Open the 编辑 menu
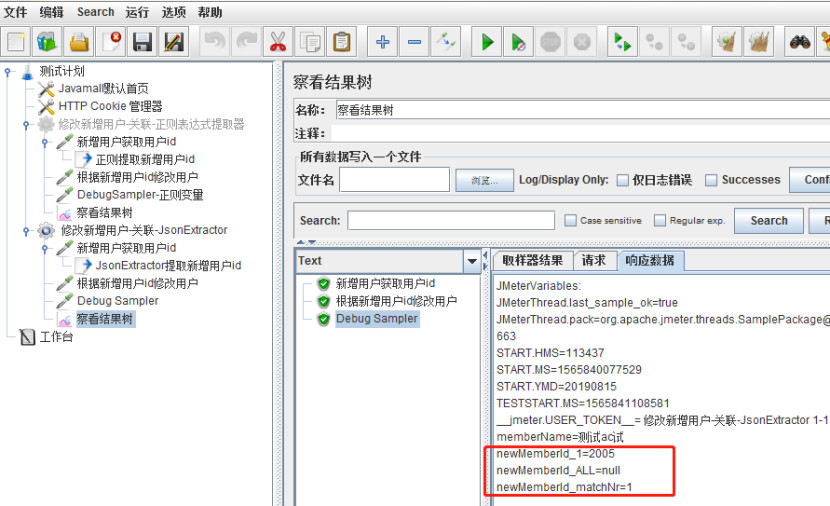Image resolution: width=830 pixels, height=506 pixels. tap(51, 12)
